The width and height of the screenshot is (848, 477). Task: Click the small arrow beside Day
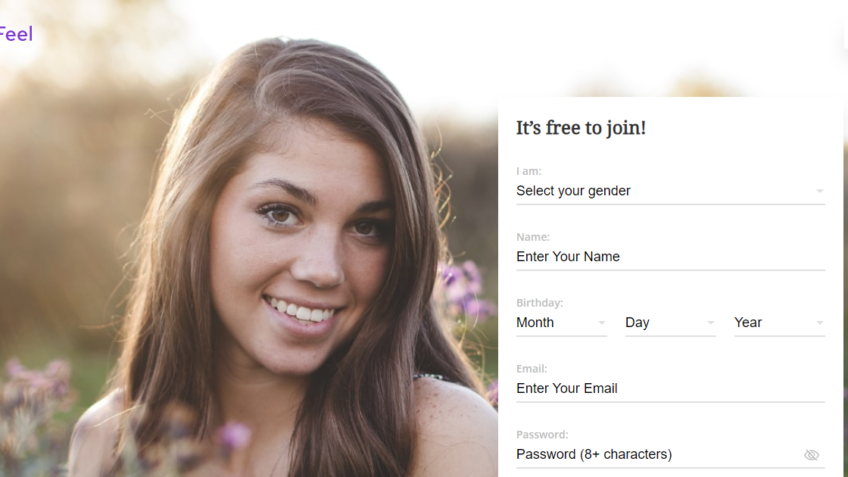(711, 323)
